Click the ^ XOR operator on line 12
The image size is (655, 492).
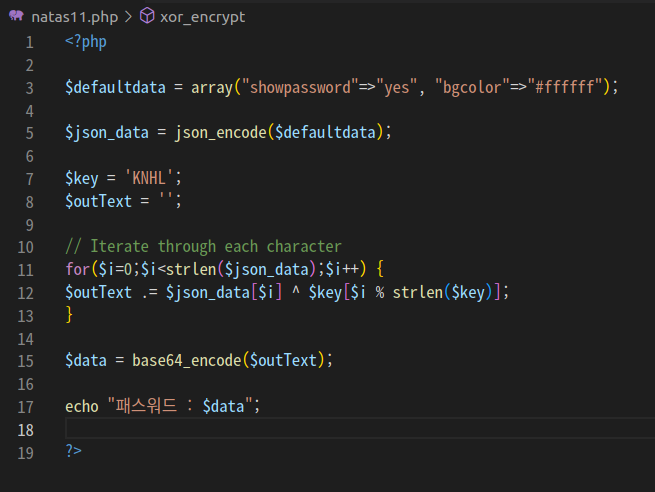click(296, 290)
